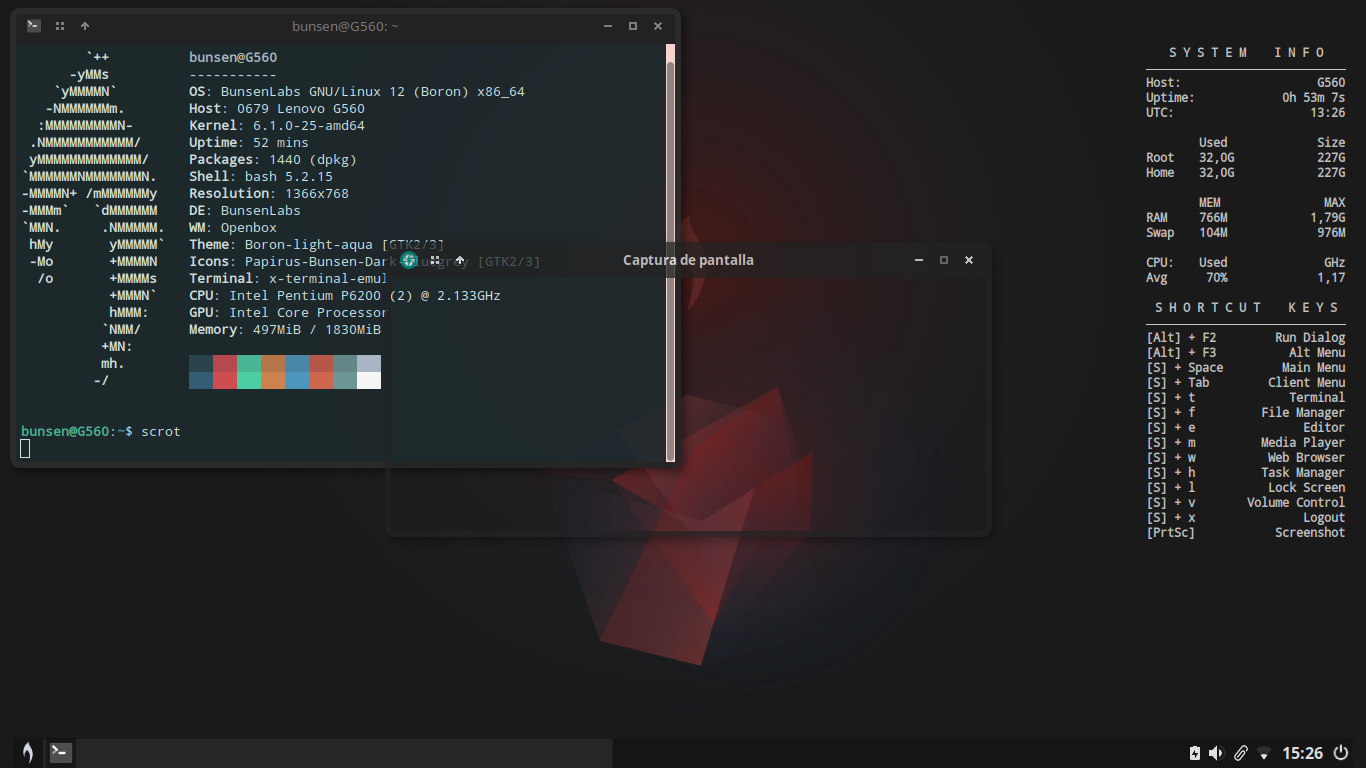Click the "Host: 0679 Lenovo G560" terminal line
1366x768 pixels.
(277, 109)
